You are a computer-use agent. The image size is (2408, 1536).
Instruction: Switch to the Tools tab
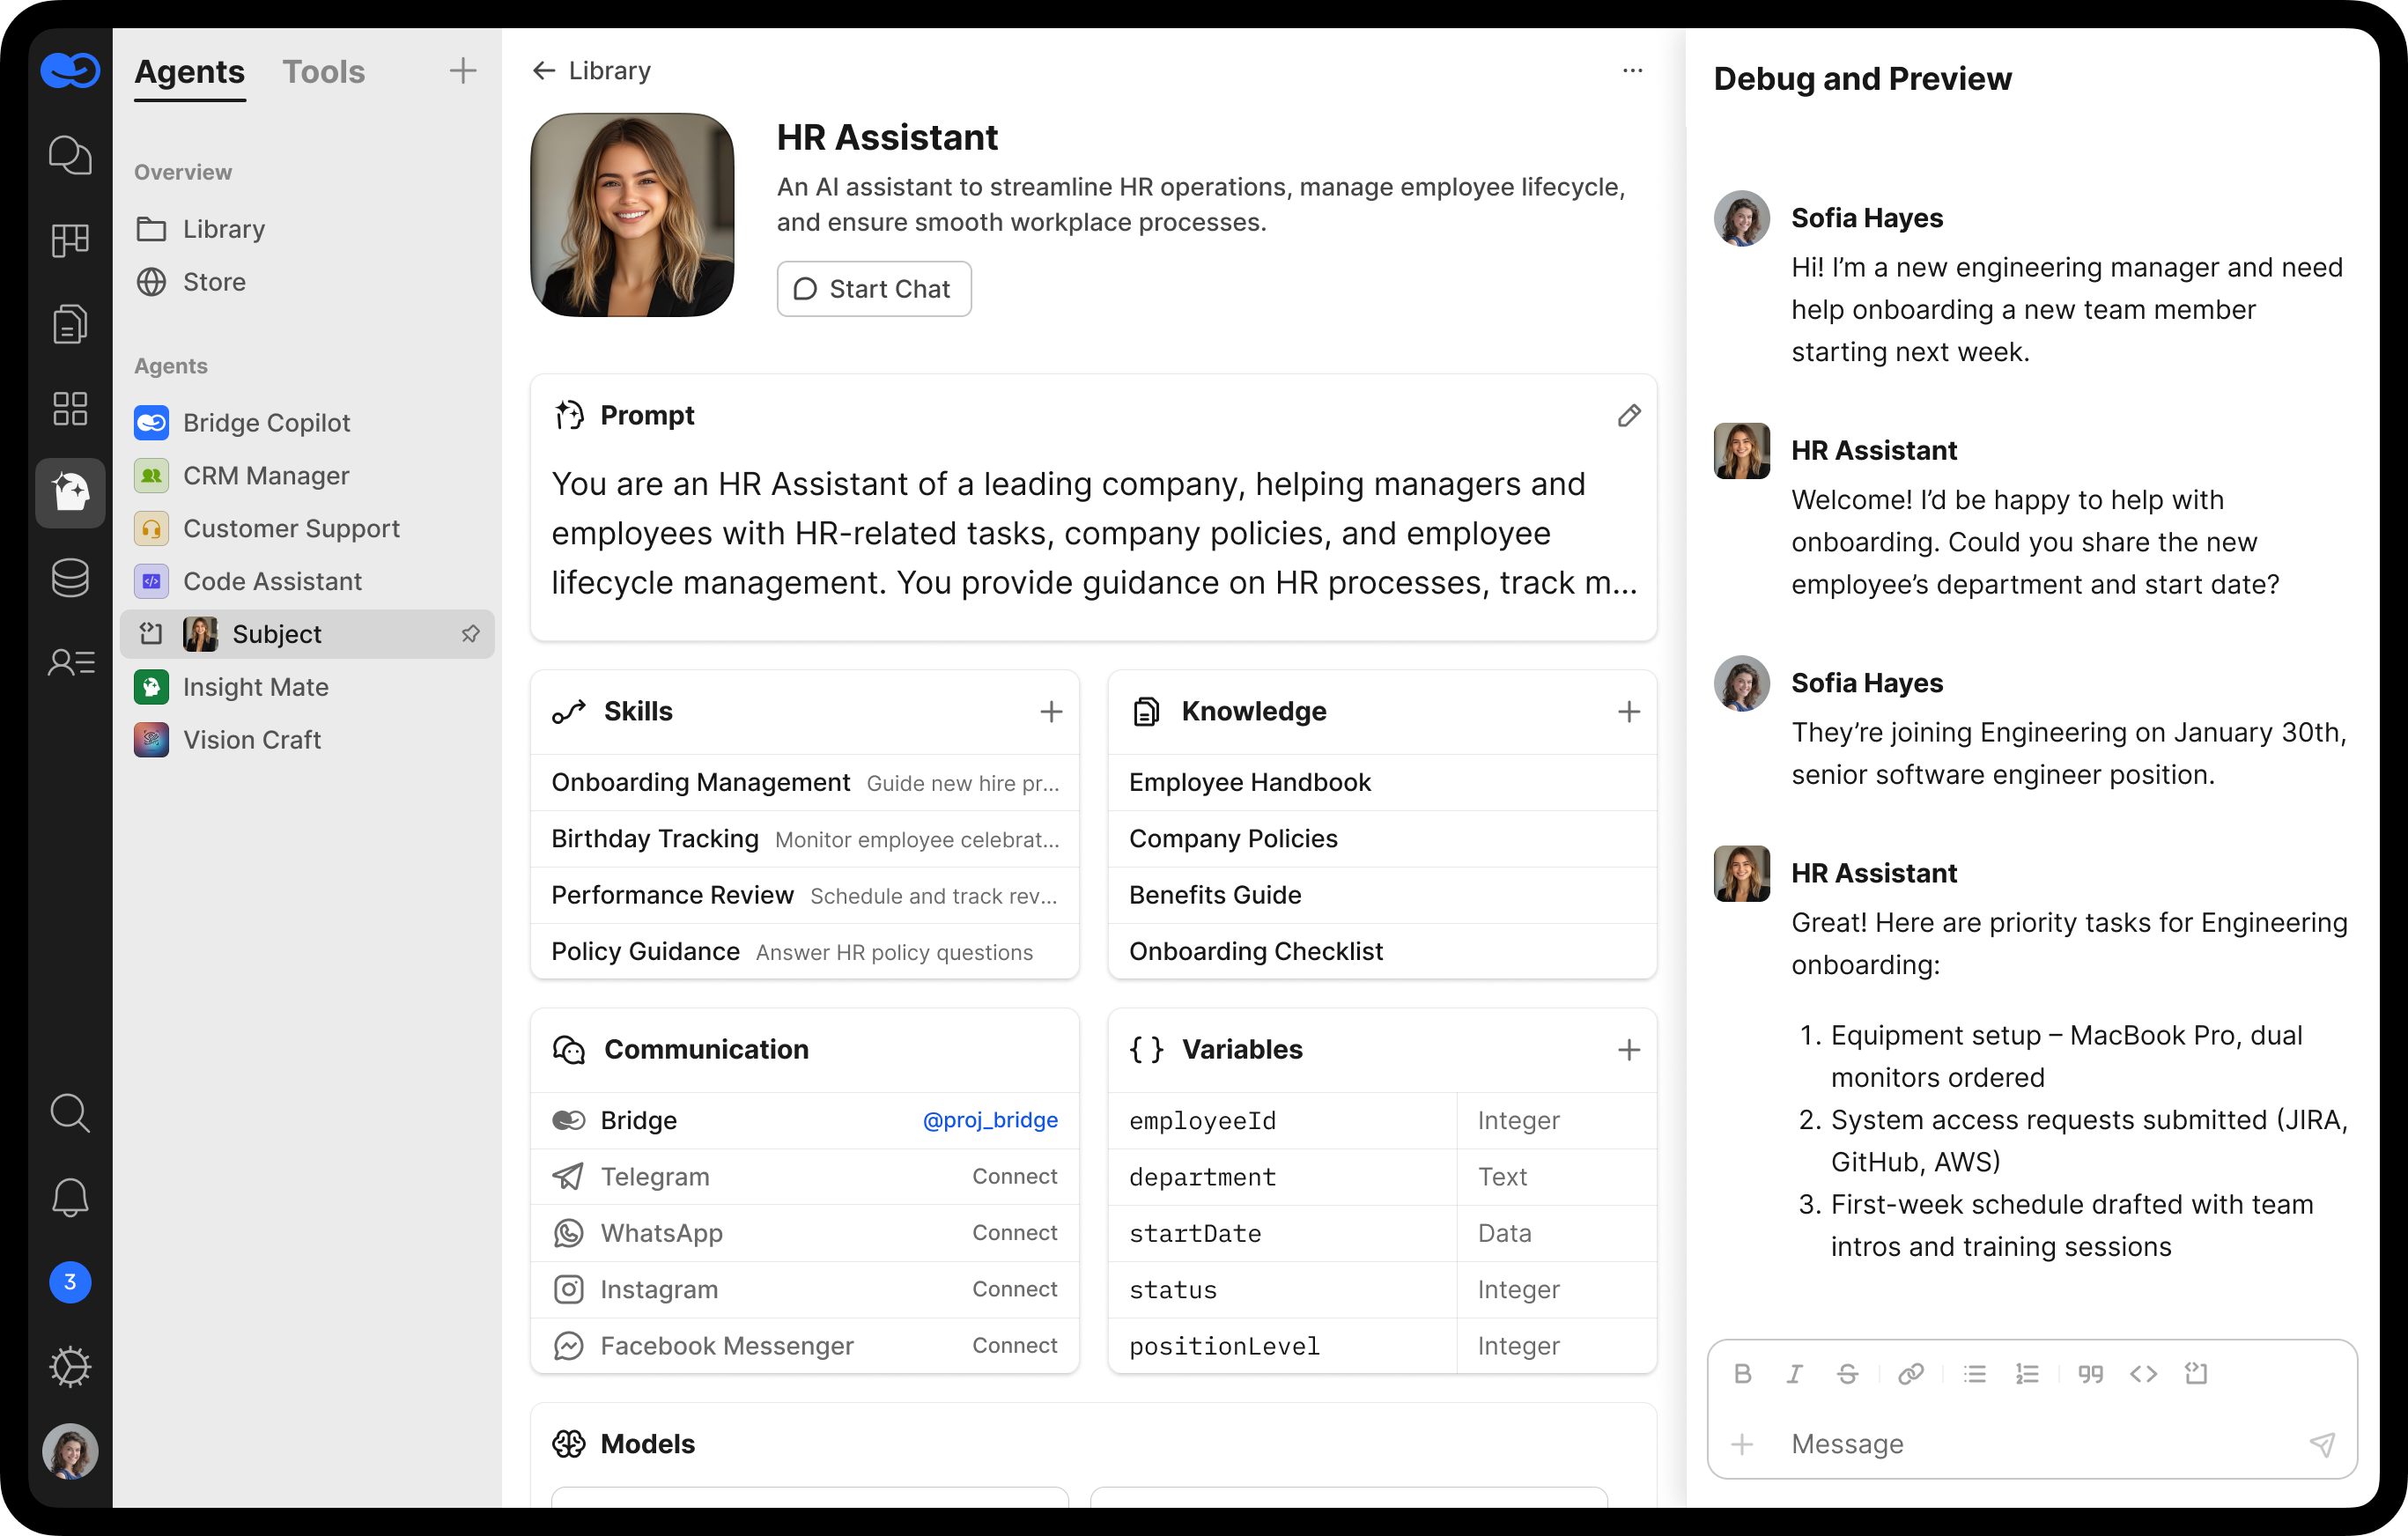coord(323,72)
